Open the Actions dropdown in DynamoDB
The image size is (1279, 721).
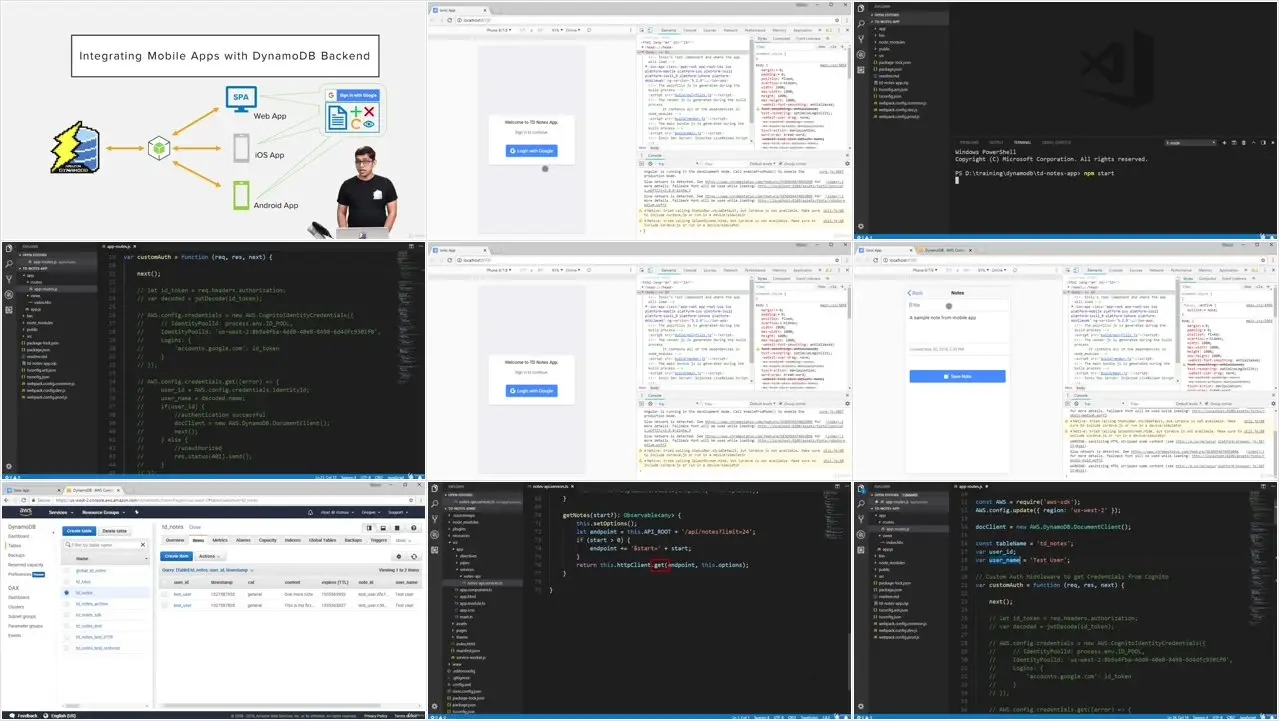coord(209,556)
